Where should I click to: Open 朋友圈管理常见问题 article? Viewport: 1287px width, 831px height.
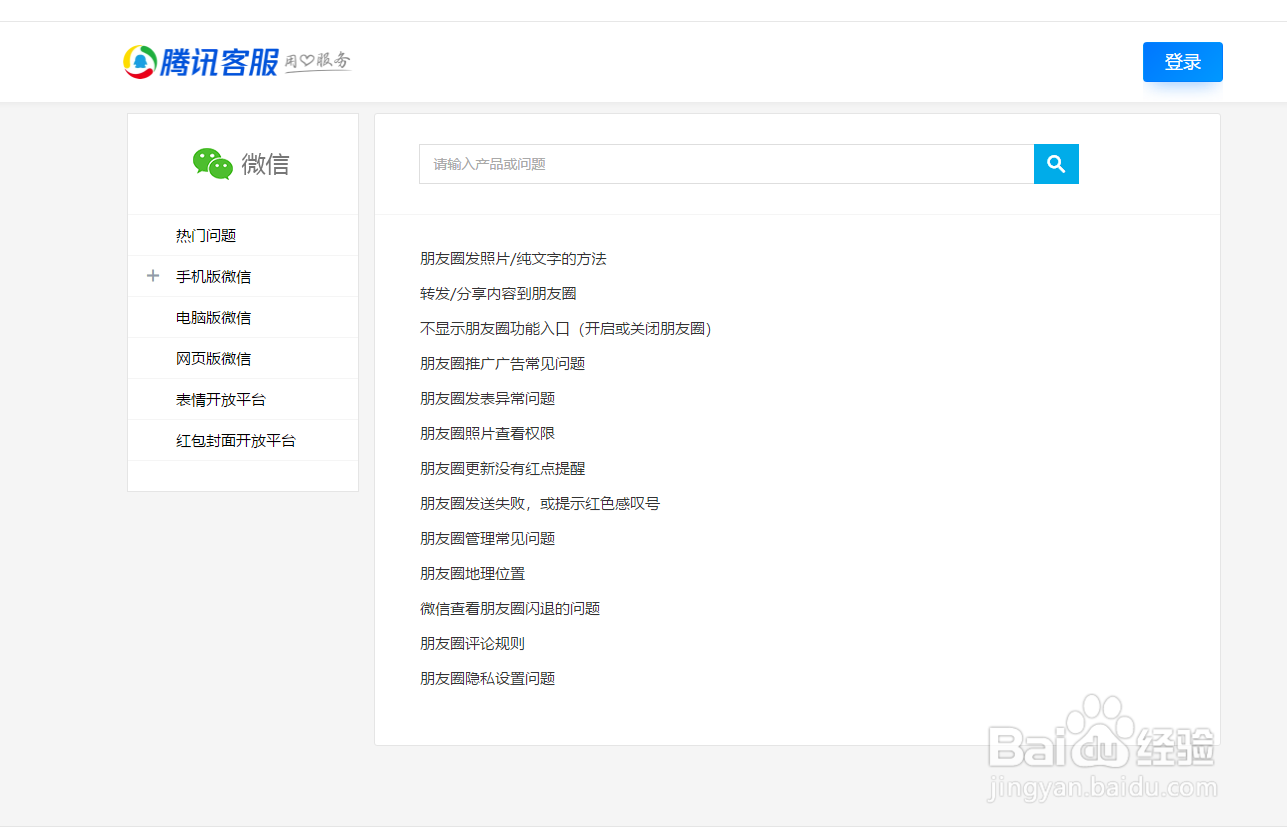[488, 539]
